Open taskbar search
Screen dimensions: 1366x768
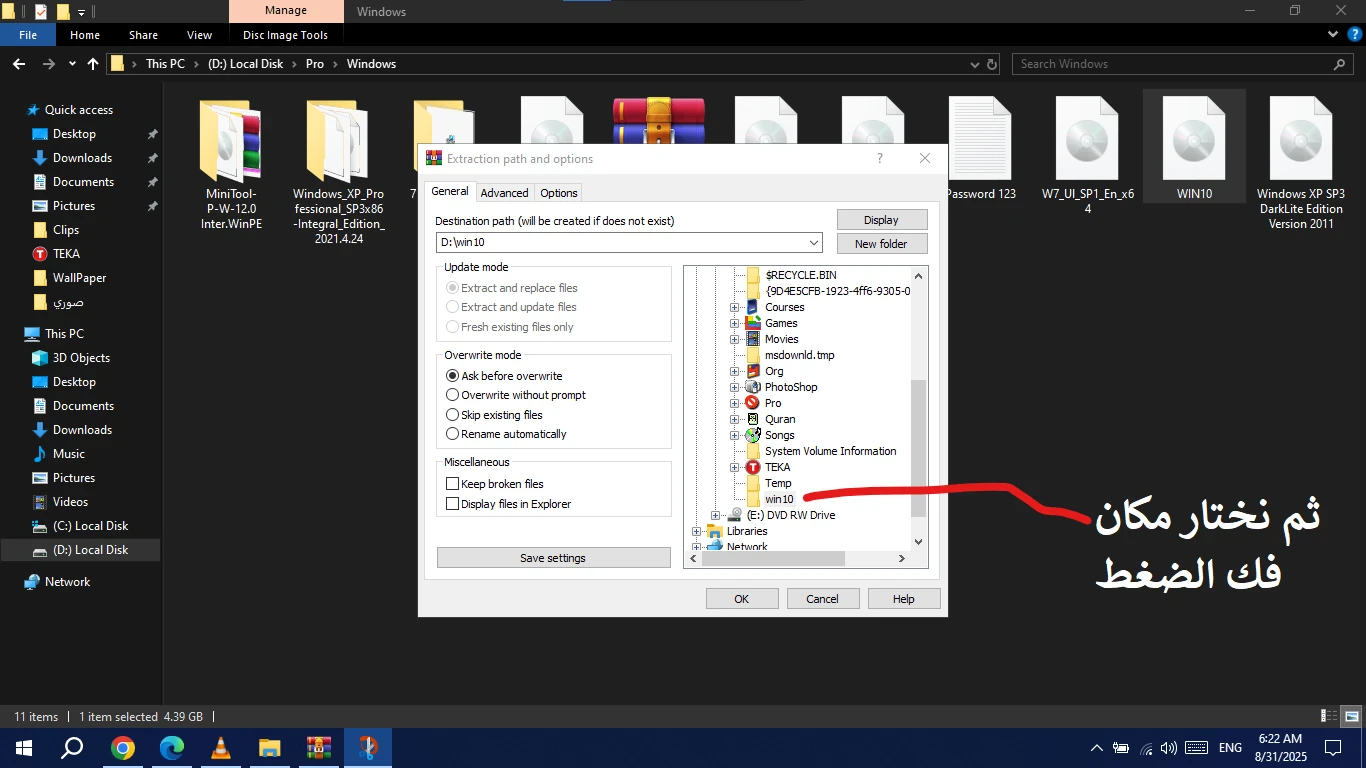pos(73,748)
